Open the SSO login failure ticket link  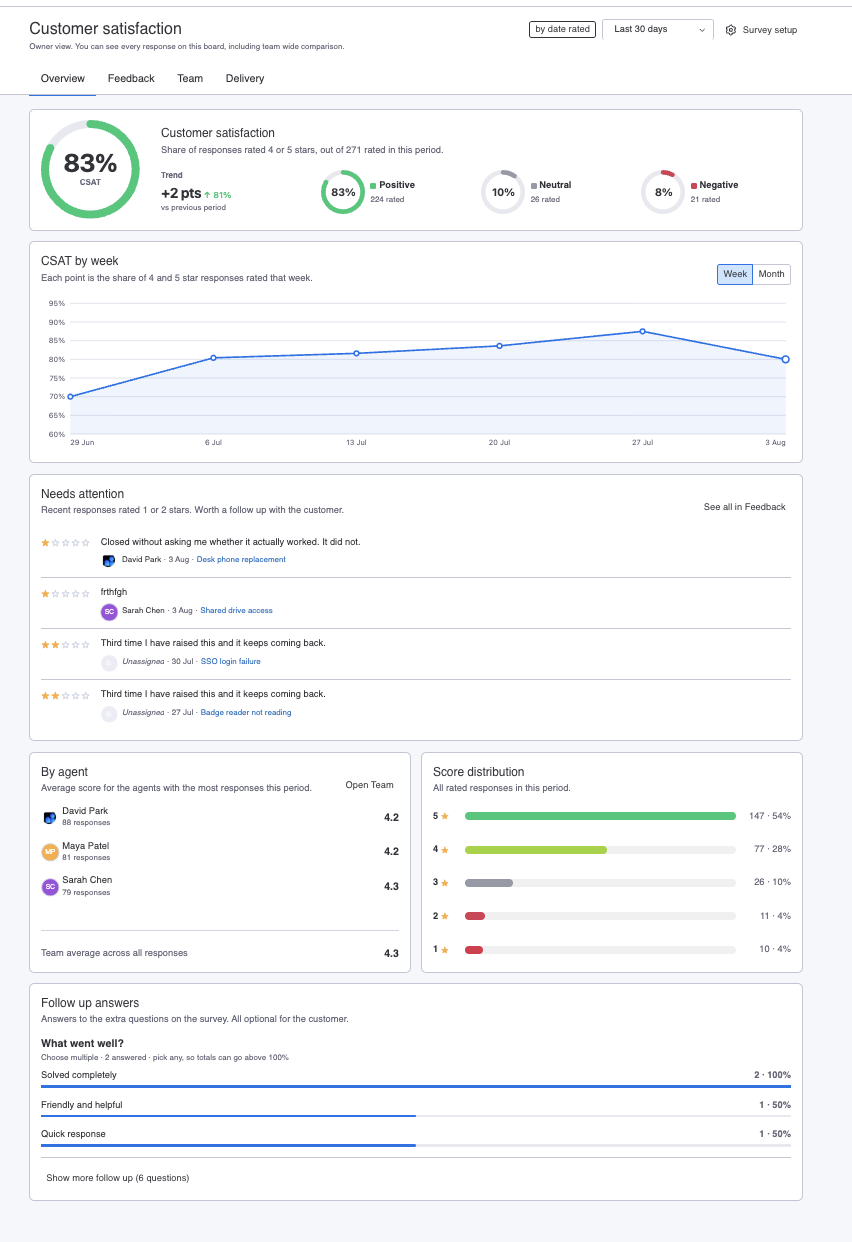[x=231, y=662]
